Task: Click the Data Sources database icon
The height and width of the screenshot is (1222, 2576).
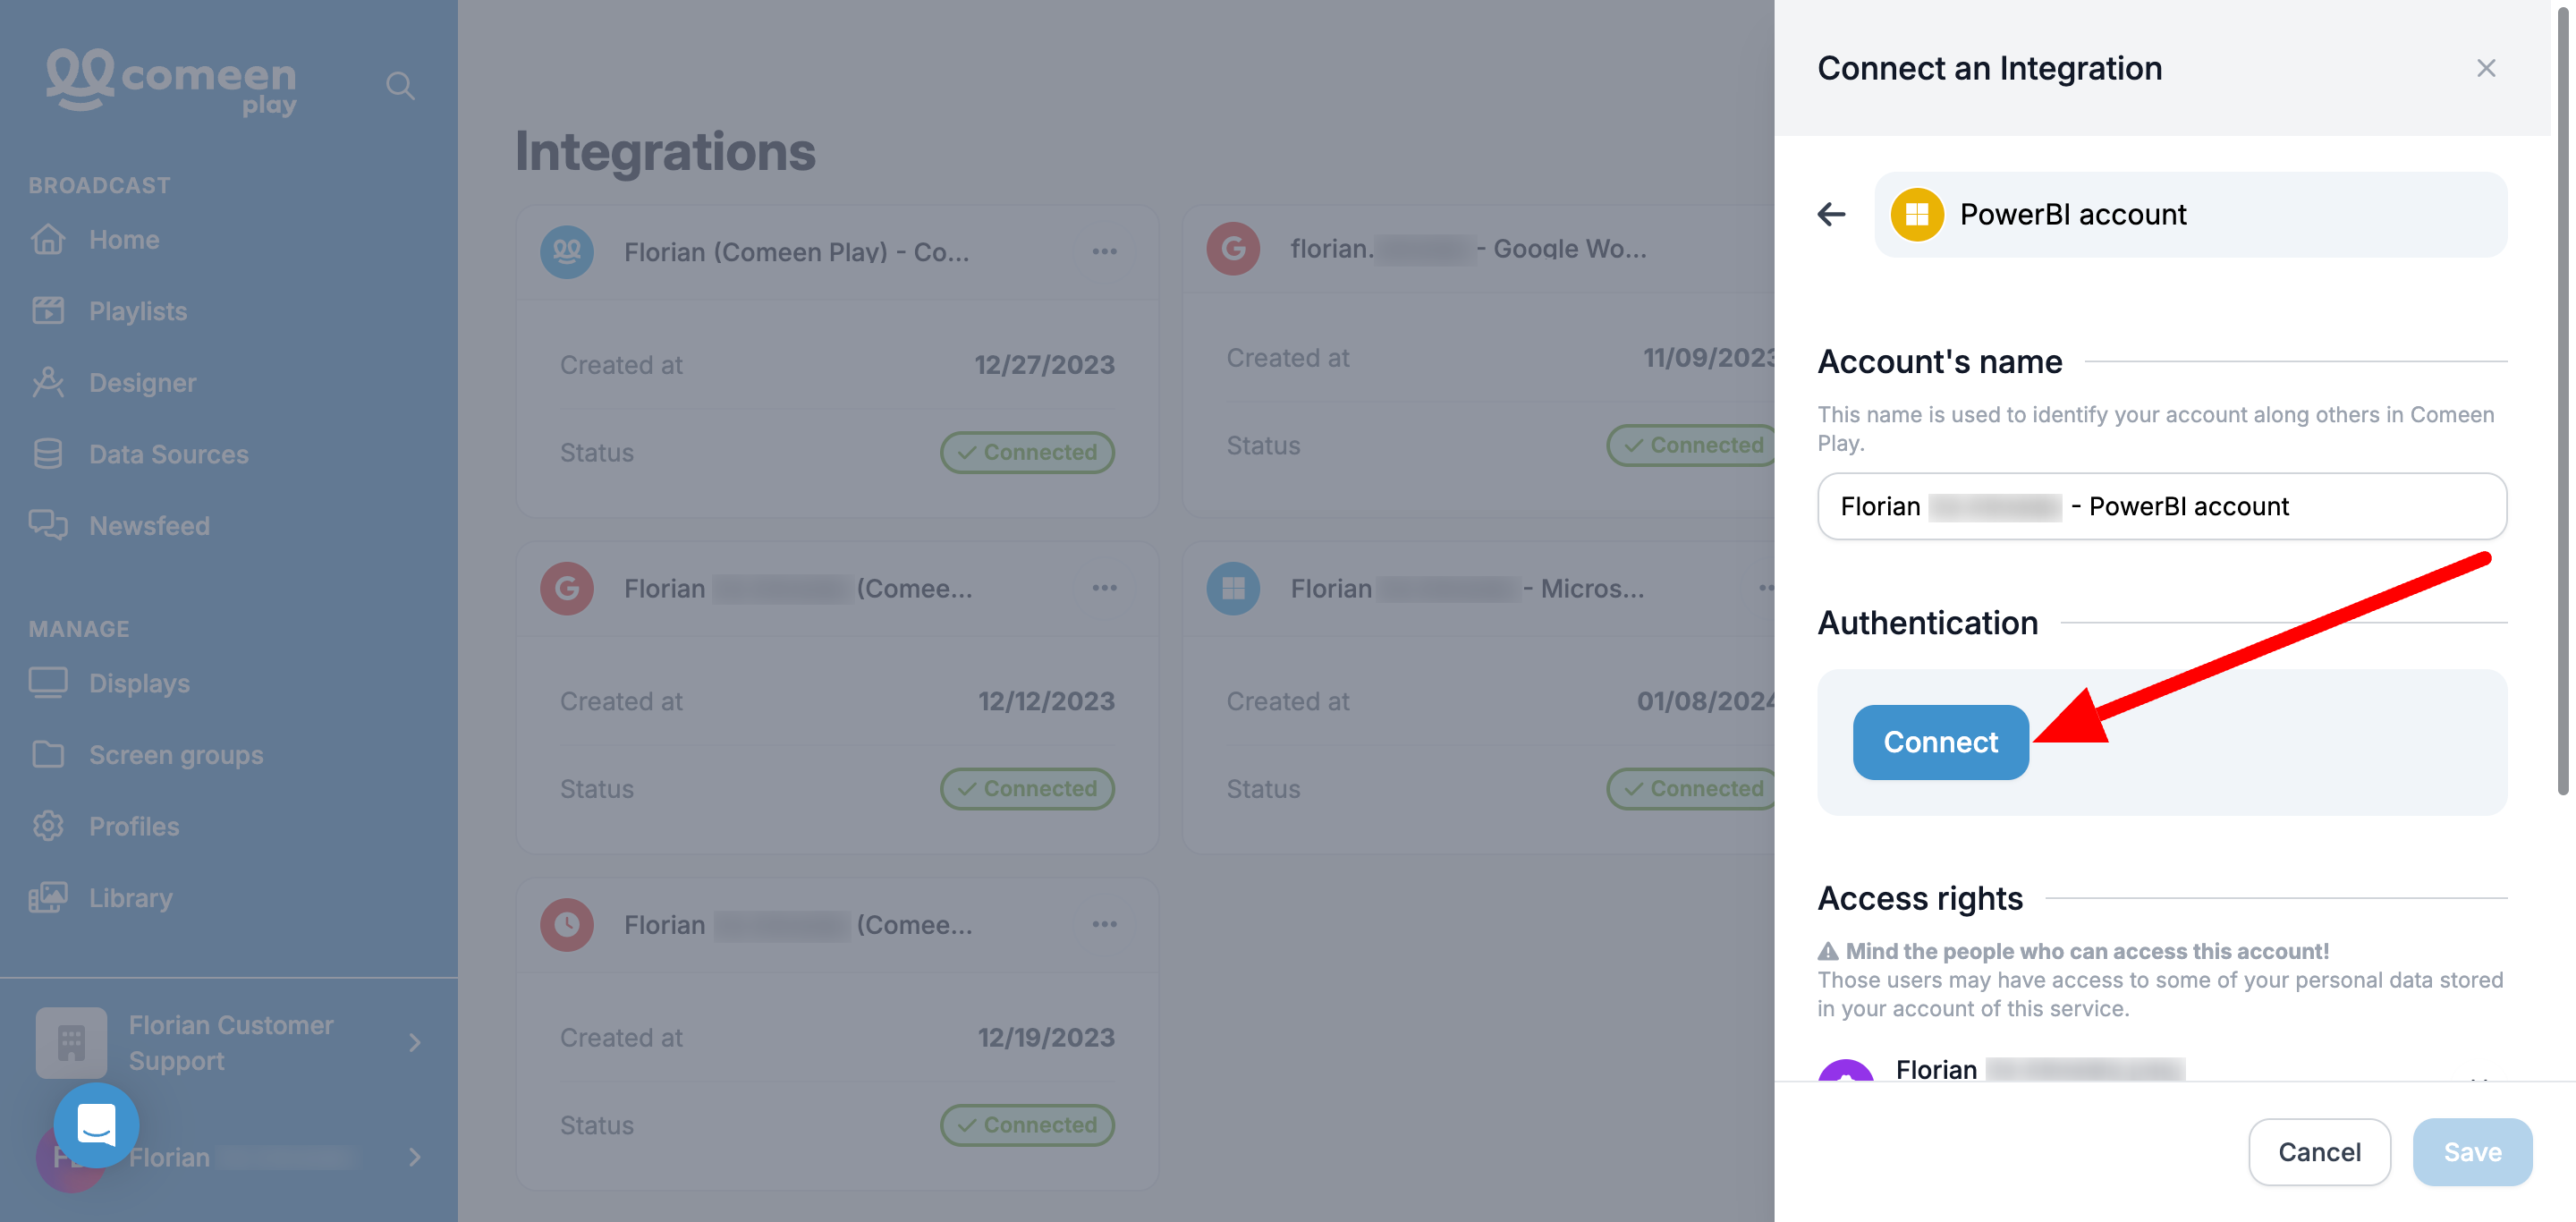Action: (x=48, y=454)
